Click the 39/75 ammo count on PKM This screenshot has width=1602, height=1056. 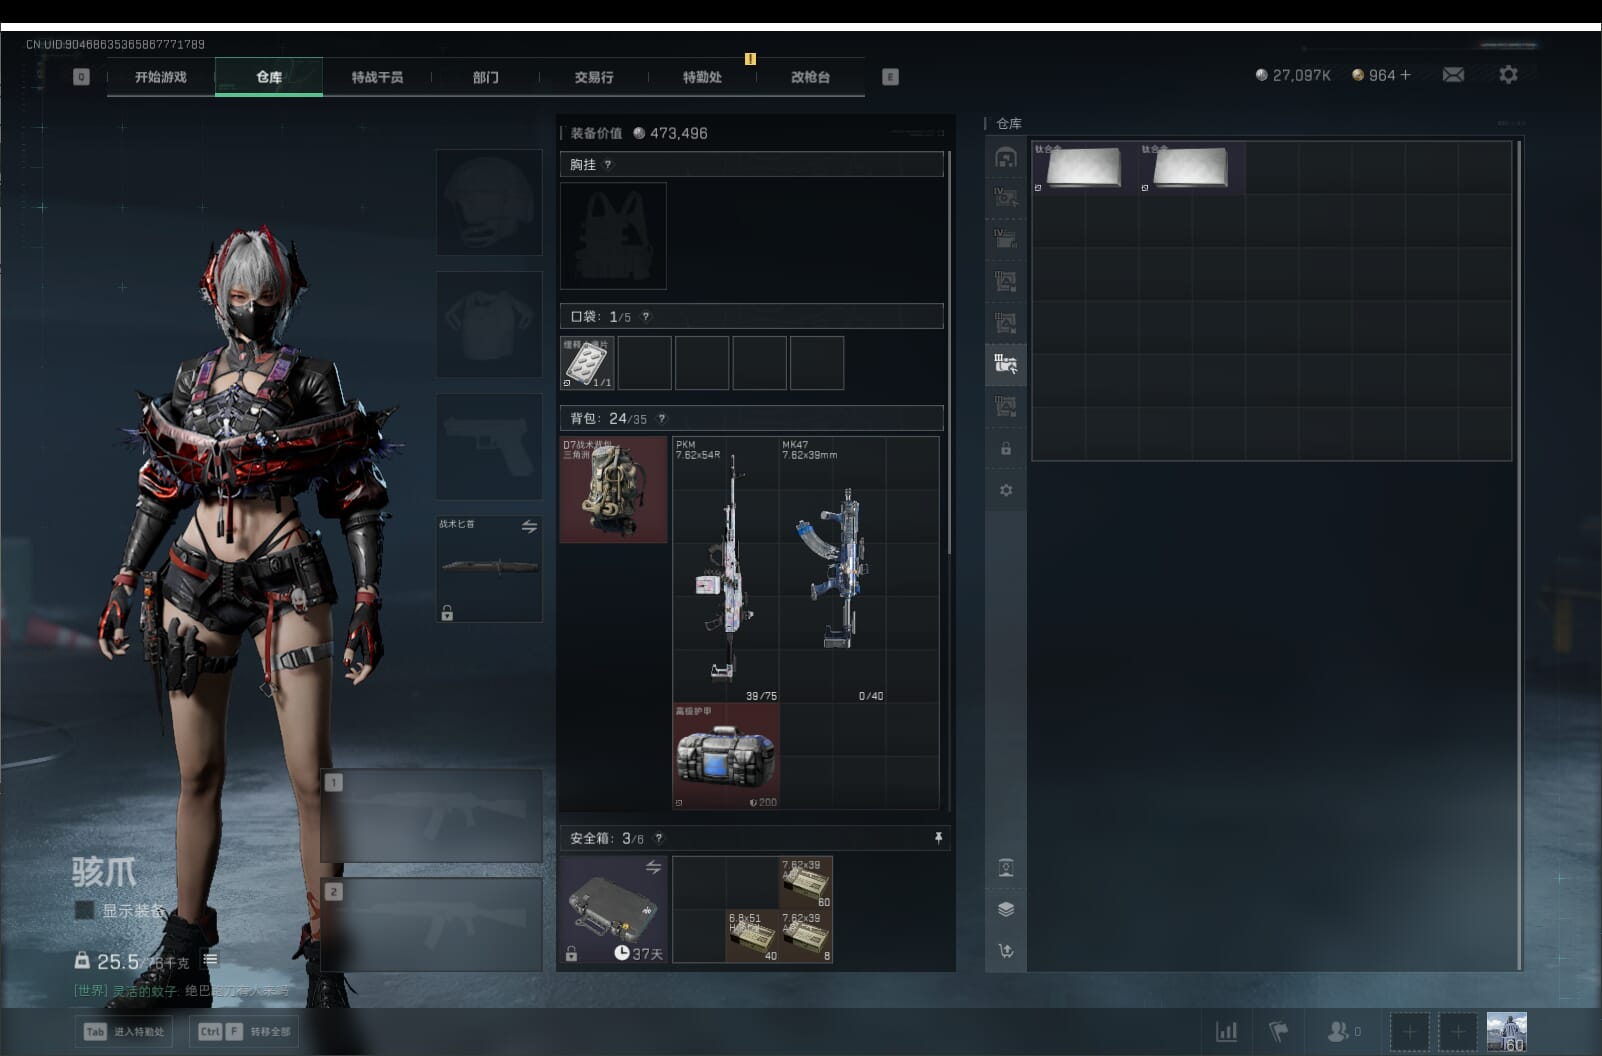click(761, 695)
